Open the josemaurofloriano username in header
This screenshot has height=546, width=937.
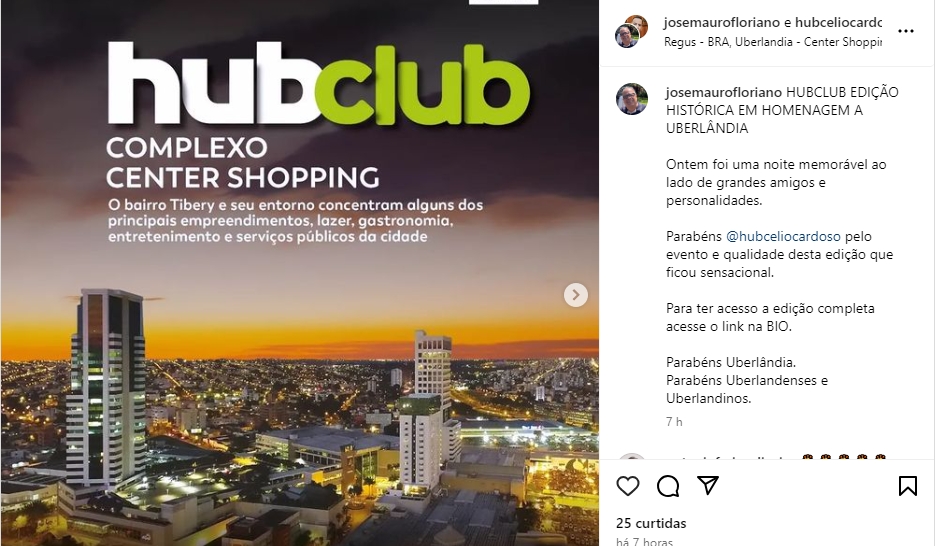(721, 23)
